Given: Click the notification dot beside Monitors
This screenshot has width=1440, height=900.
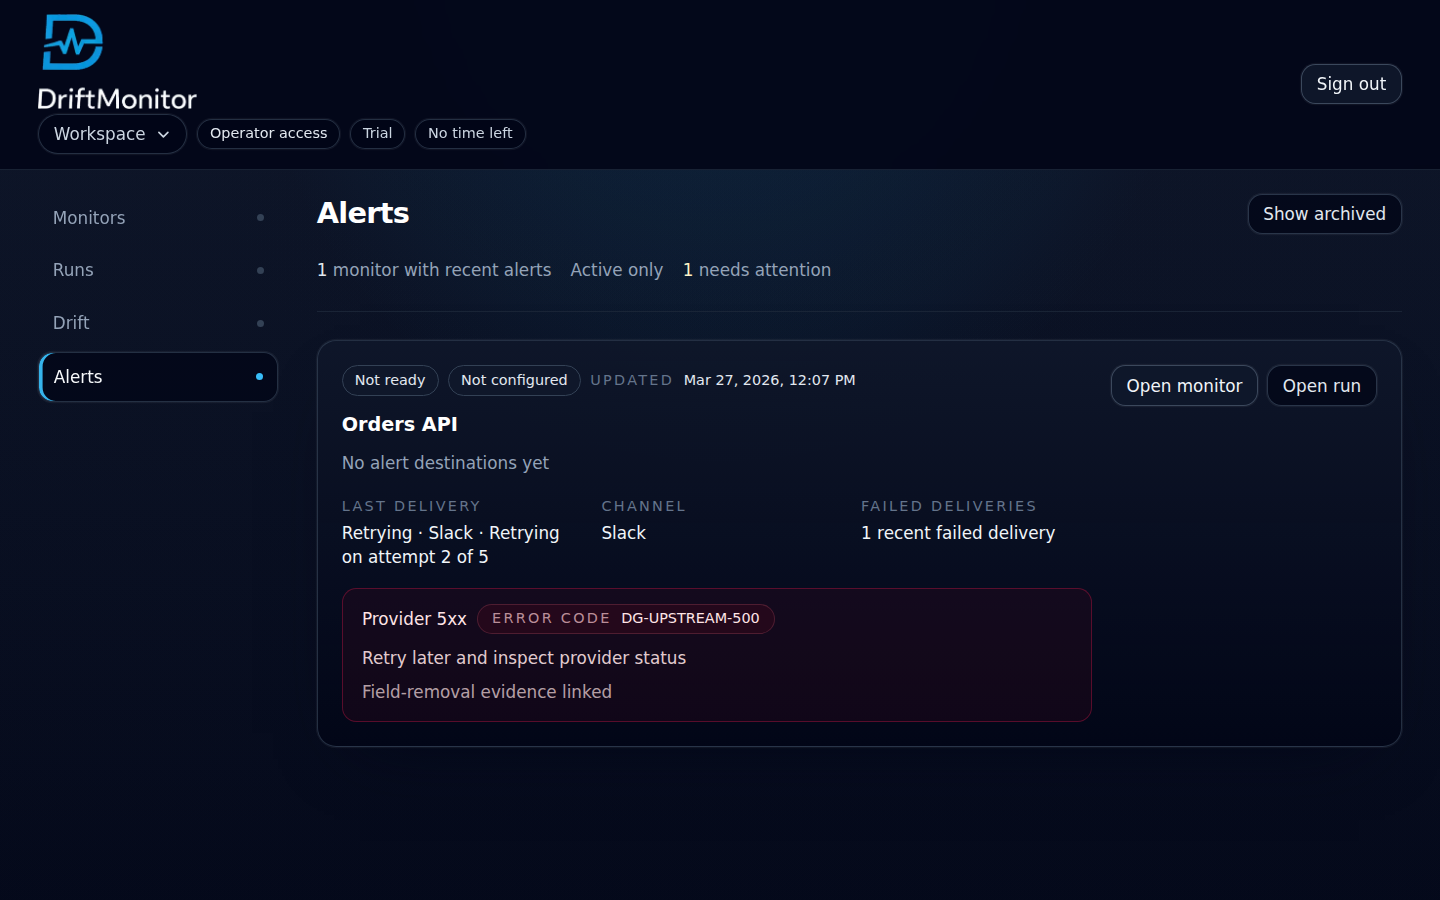Looking at the screenshot, I should (x=261, y=217).
